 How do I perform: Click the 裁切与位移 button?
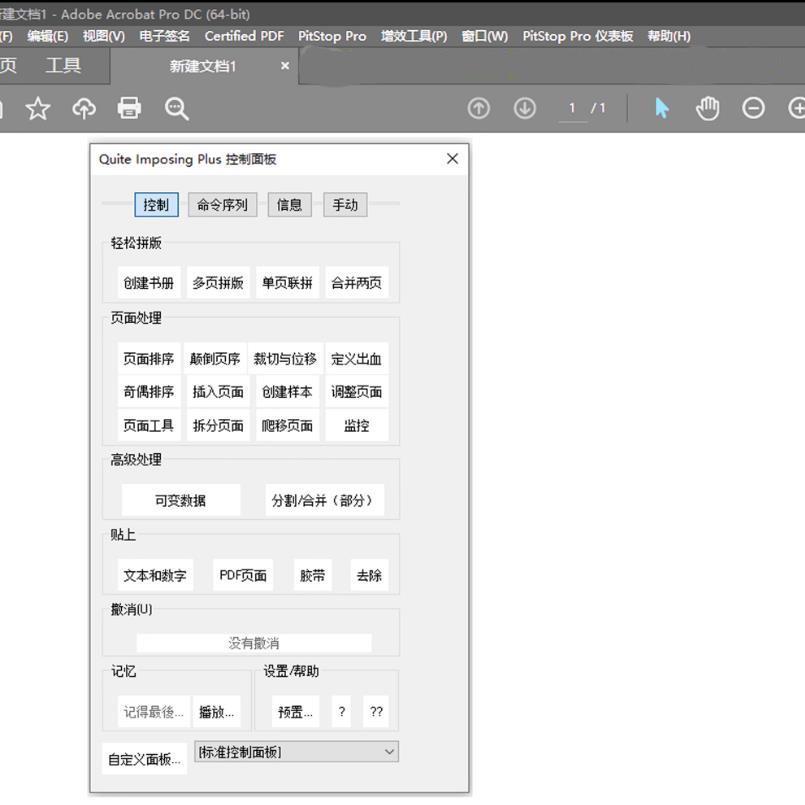coord(285,359)
